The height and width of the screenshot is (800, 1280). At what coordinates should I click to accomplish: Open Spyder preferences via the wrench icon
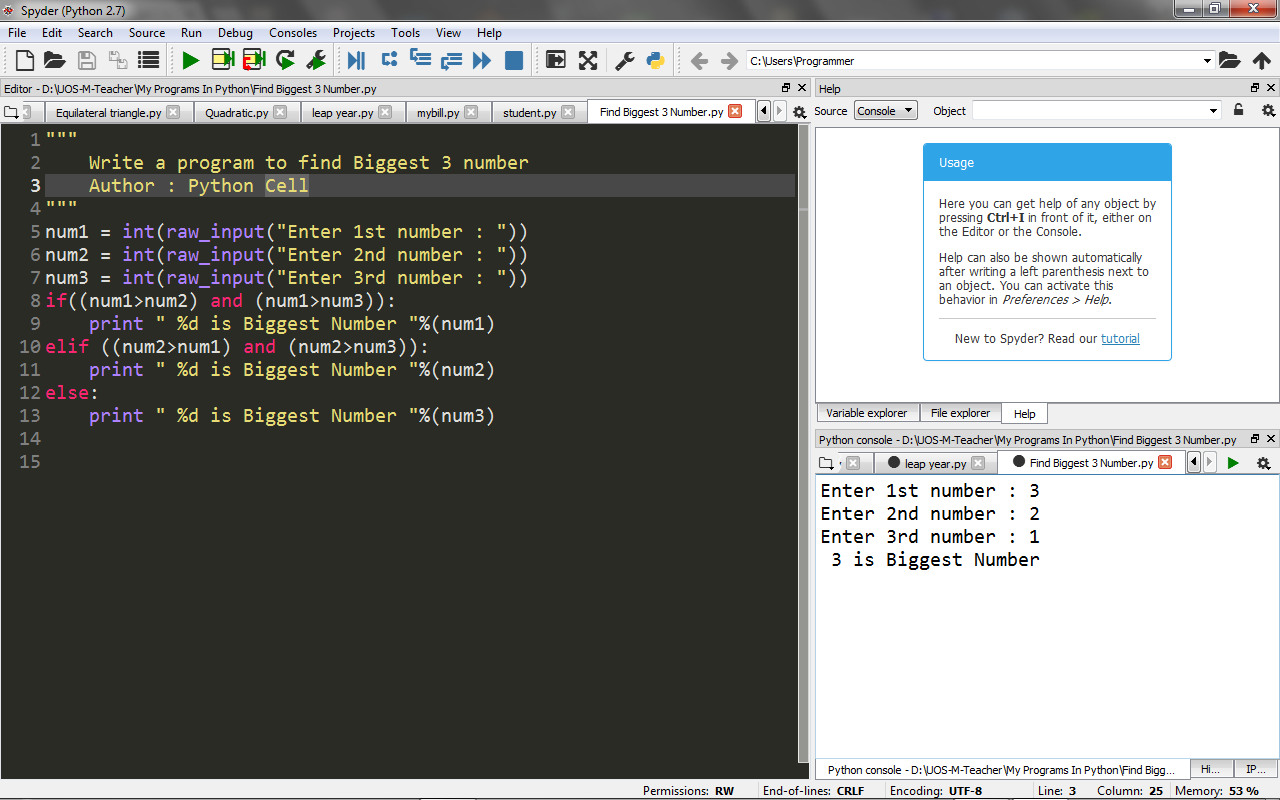624,60
